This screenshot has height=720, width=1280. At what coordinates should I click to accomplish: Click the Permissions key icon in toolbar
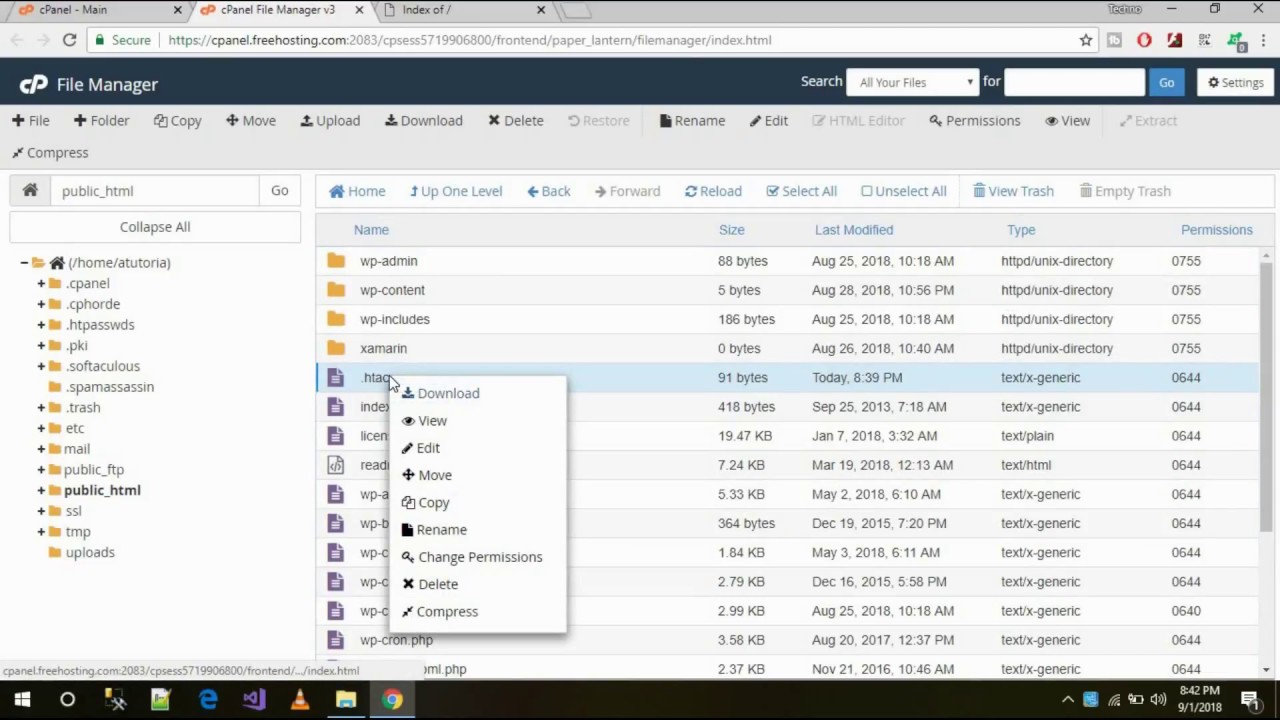coord(936,121)
